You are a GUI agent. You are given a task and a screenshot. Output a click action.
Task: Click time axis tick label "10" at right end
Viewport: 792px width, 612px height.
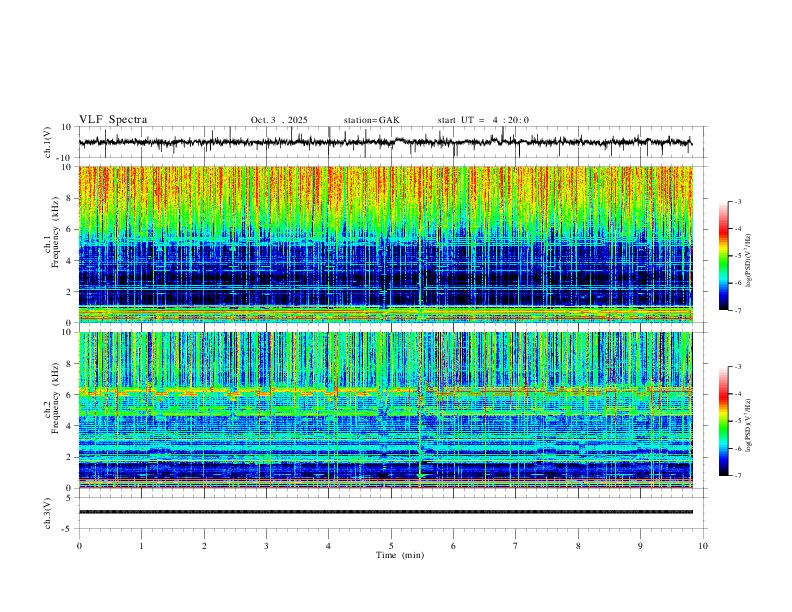point(703,546)
